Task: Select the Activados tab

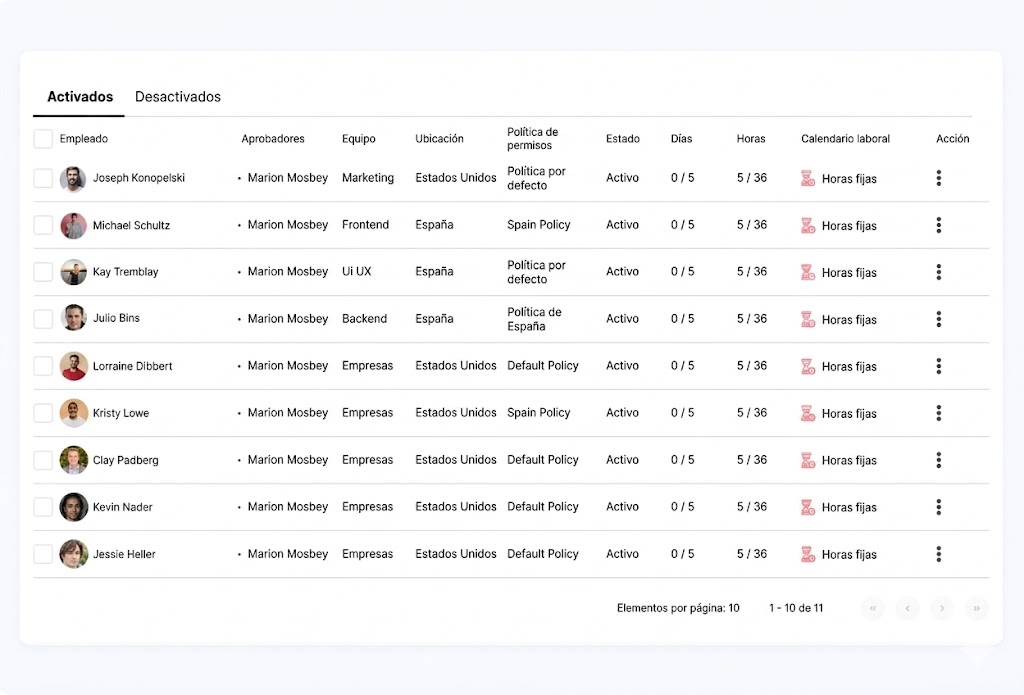Action: [80, 97]
